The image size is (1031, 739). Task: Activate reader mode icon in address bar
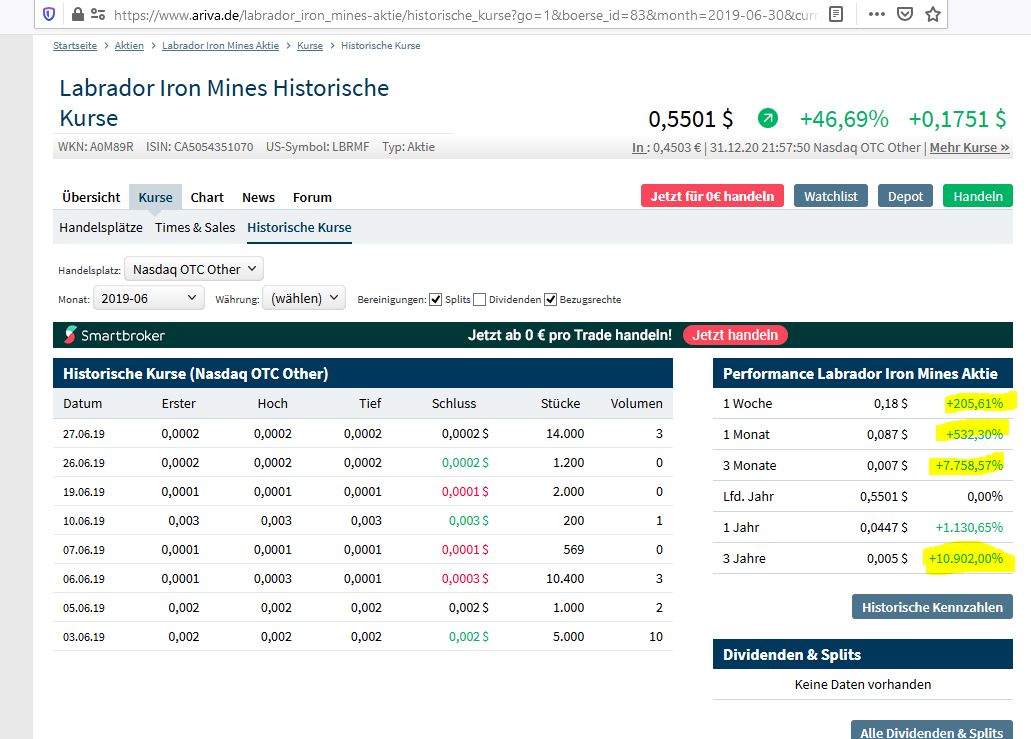click(x=837, y=14)
